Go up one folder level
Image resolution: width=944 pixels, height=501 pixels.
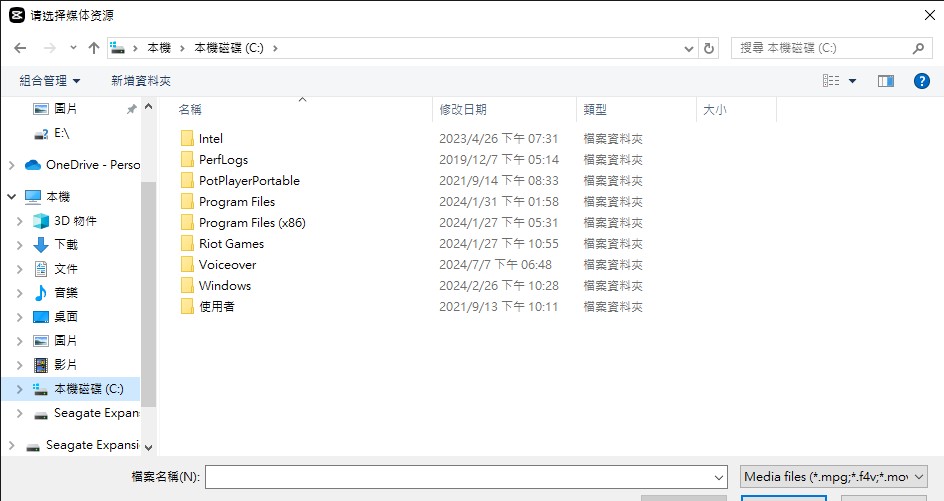[93, 48]
